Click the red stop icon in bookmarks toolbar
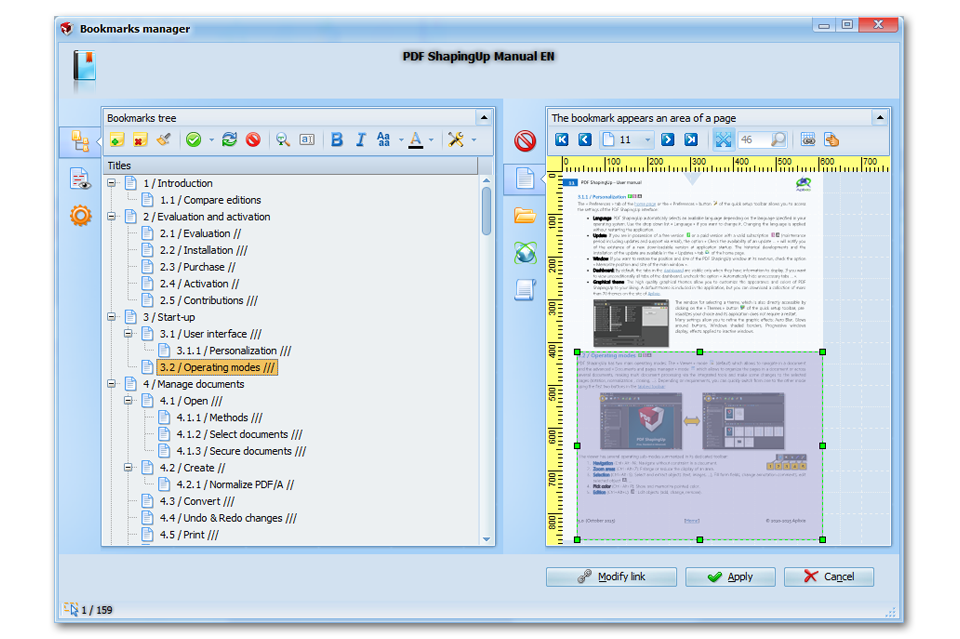This screenshot has height=639, width=960. (253, 140)
